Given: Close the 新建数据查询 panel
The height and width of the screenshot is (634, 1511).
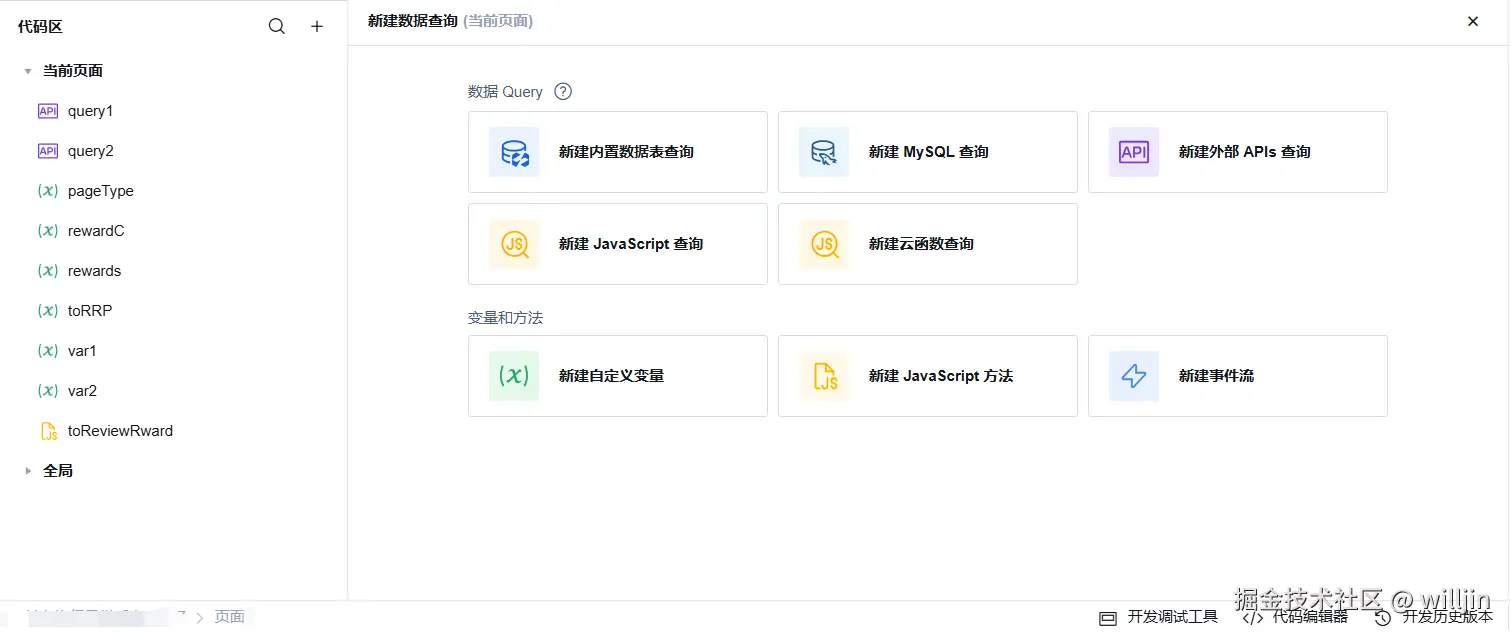Looking at the screenshot, I should pyautogui.click(x=1473, y=21).
